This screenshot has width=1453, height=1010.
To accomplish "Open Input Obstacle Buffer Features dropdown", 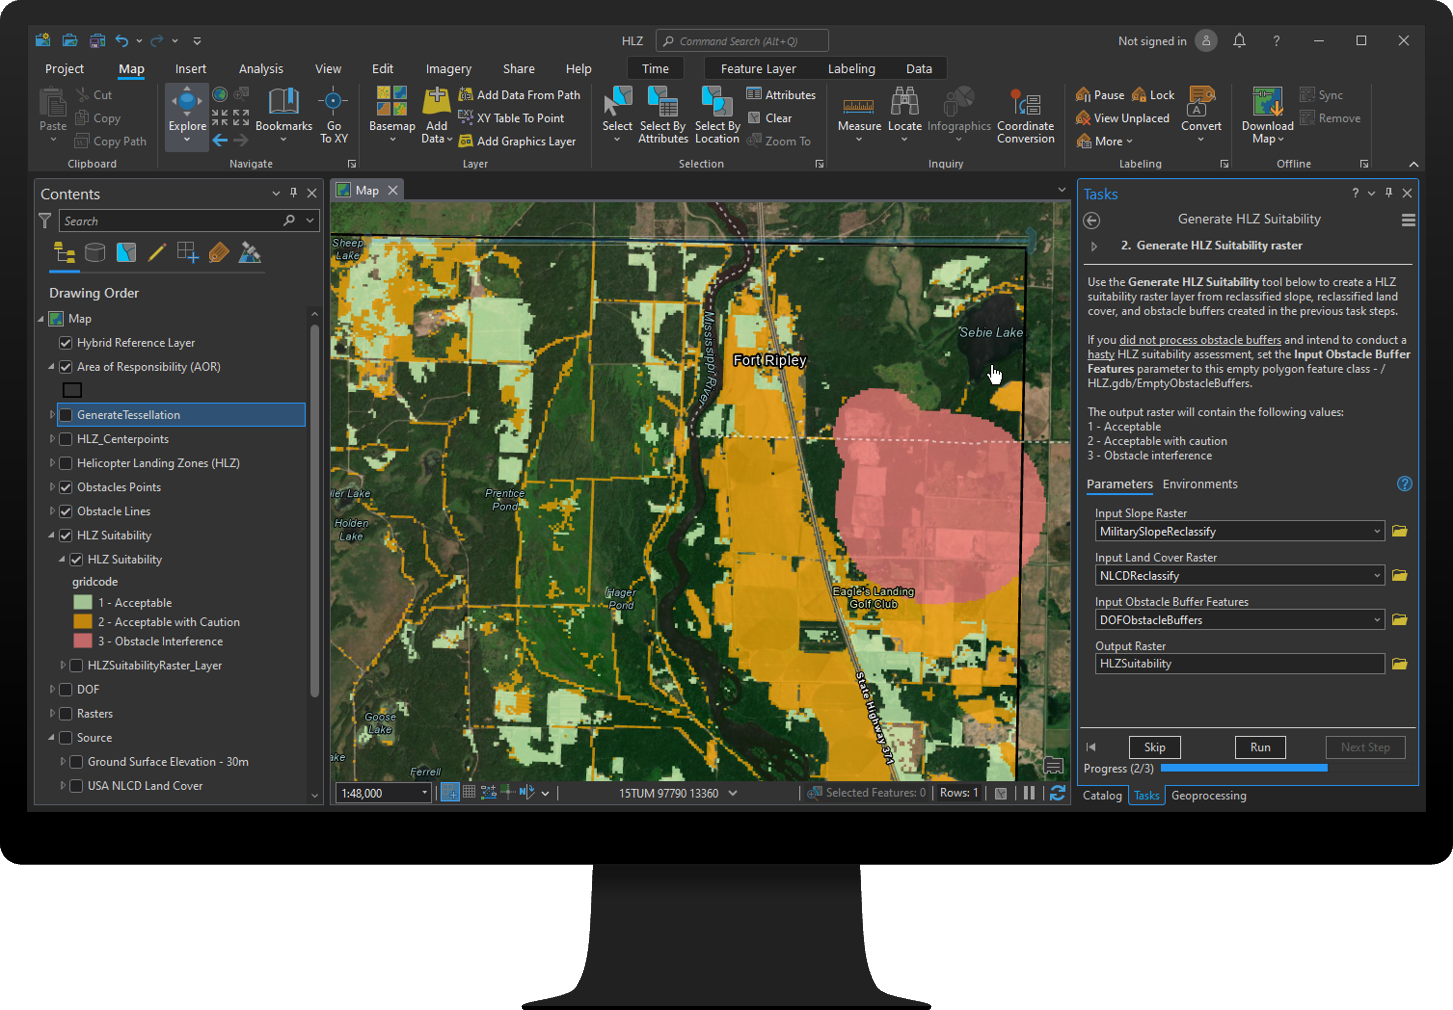I will [1377, 620].
